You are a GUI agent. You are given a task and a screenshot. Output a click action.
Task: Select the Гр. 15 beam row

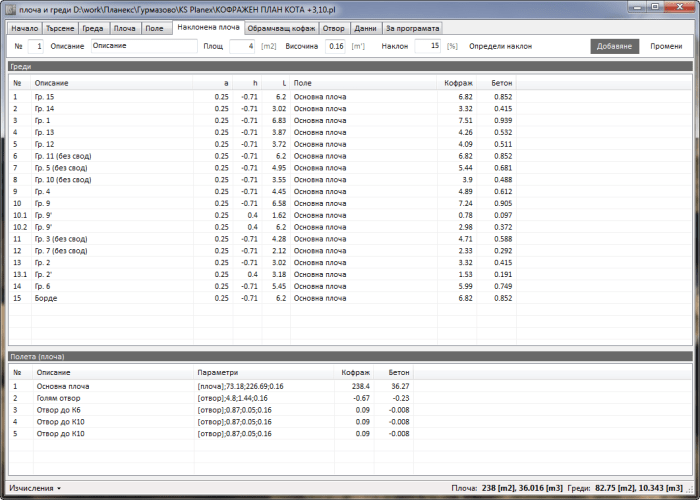44,96
